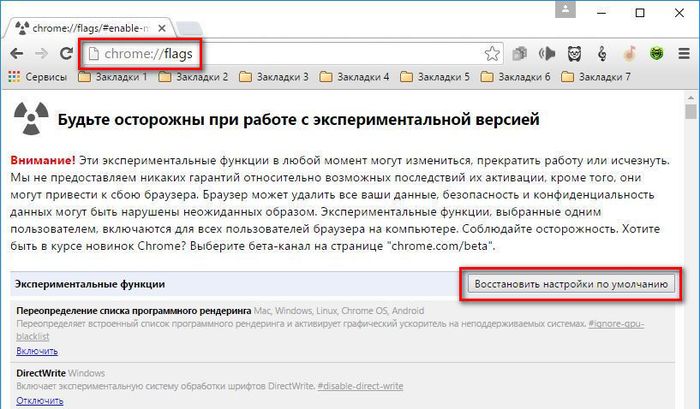
Task: Click the chrome://flags address bar
Action: [x=300, y=53]
